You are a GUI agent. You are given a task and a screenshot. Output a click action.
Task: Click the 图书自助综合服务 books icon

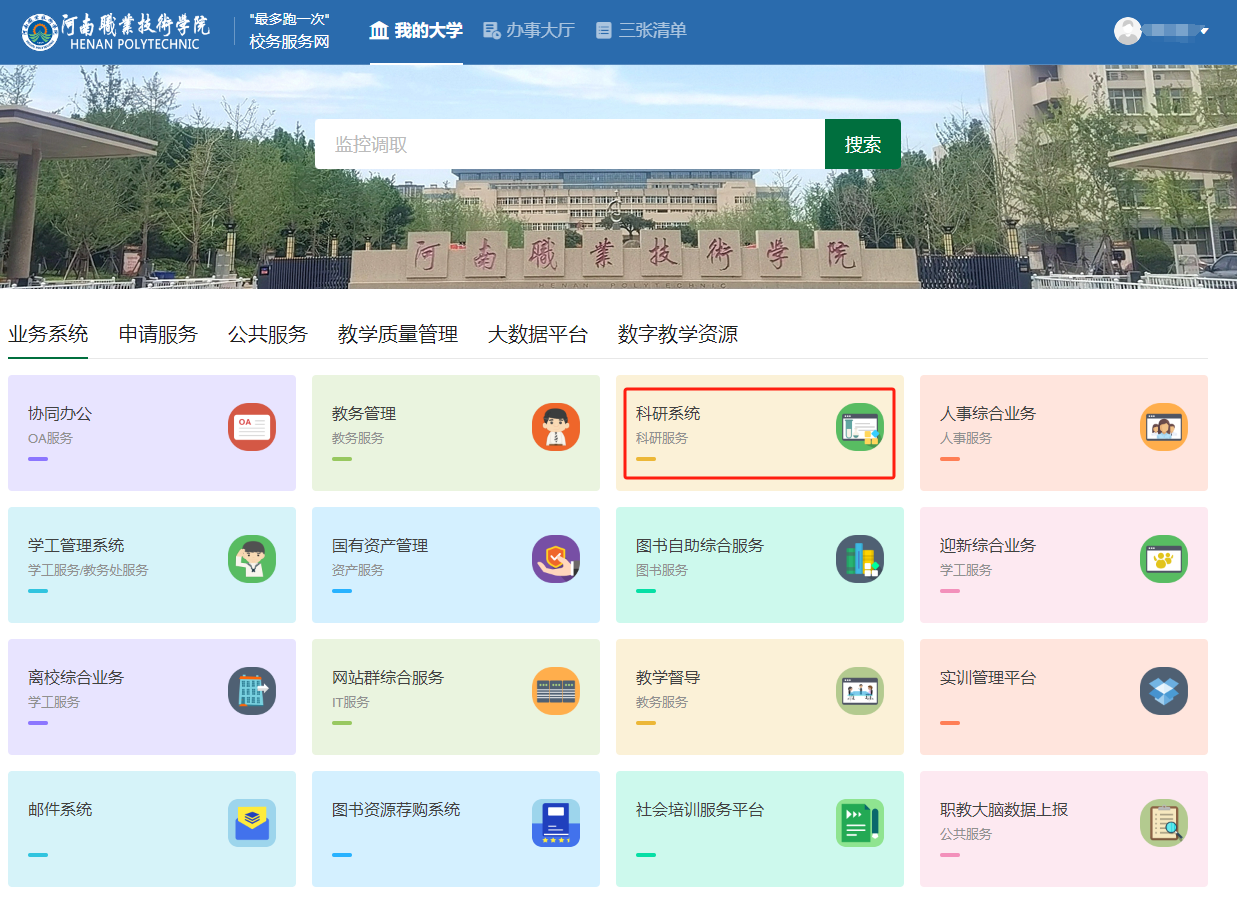pyautogui.click(x=860, y=559)
